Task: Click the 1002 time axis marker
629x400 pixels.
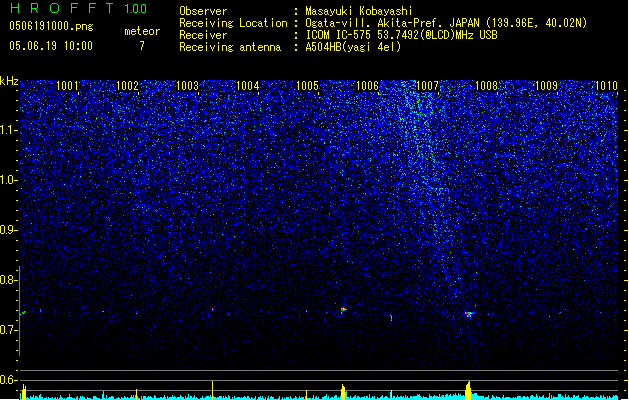Action: tap(127, 85)
